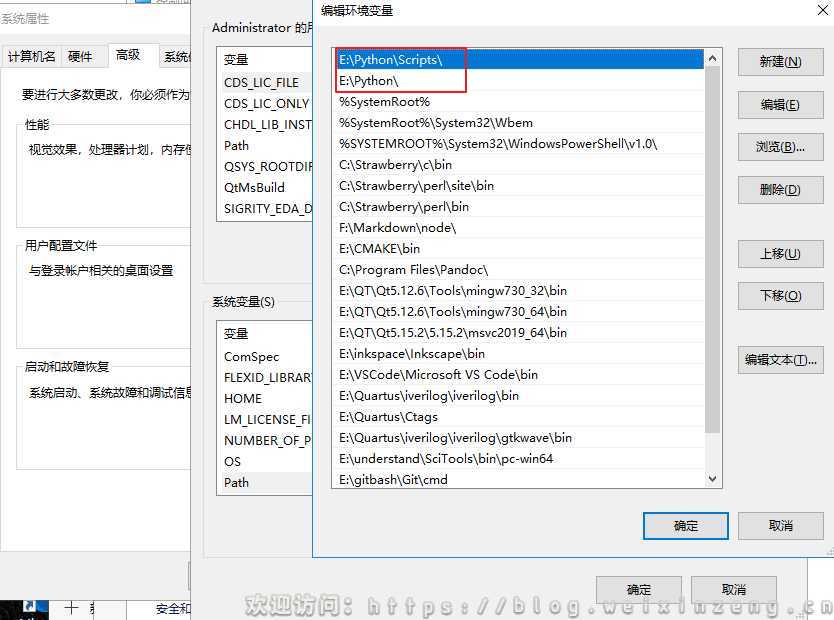This screenshot has height=620, width=834.
Task: Confirm the edit dialog with 确定
Action: (x=685, y=526)
